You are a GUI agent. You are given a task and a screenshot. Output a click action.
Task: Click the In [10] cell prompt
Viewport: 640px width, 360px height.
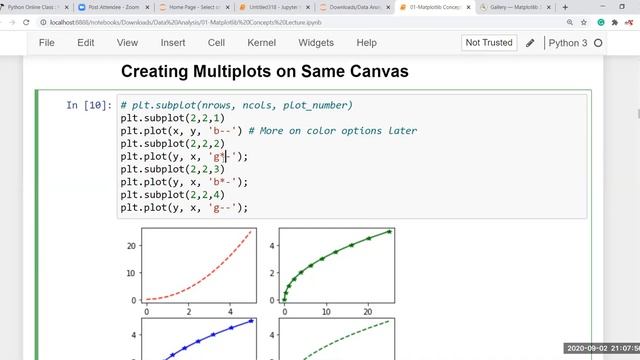point(89,105)
